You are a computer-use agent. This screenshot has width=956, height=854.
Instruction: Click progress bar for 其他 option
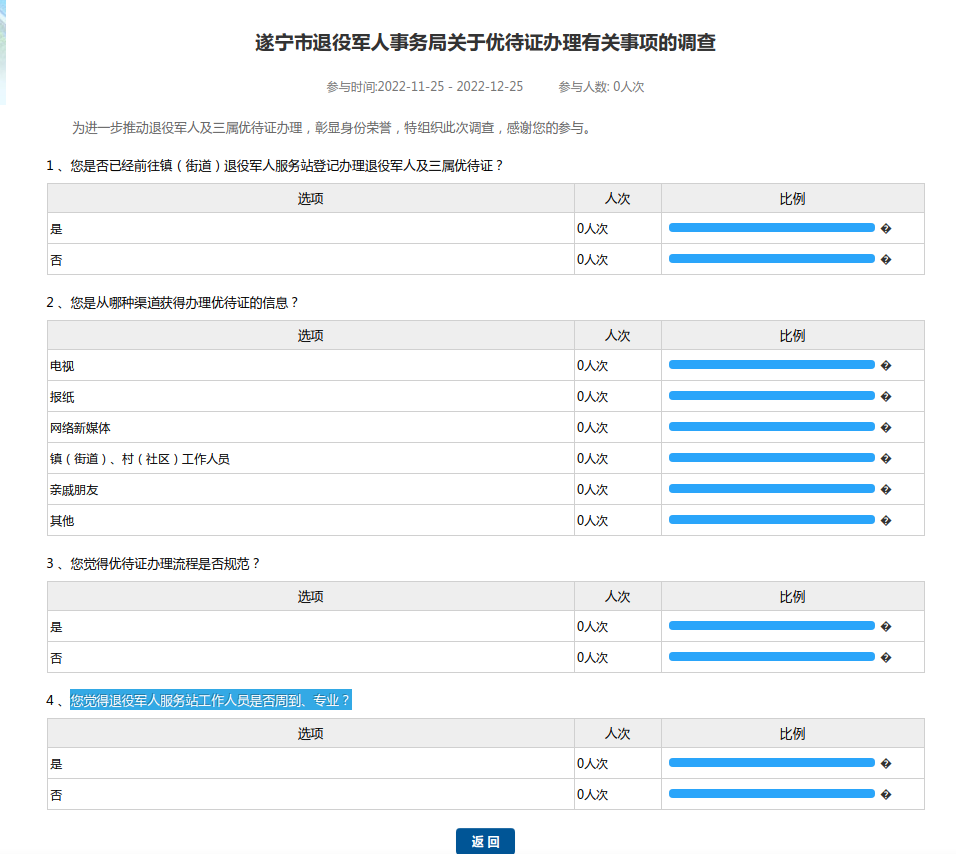point(771,520)
